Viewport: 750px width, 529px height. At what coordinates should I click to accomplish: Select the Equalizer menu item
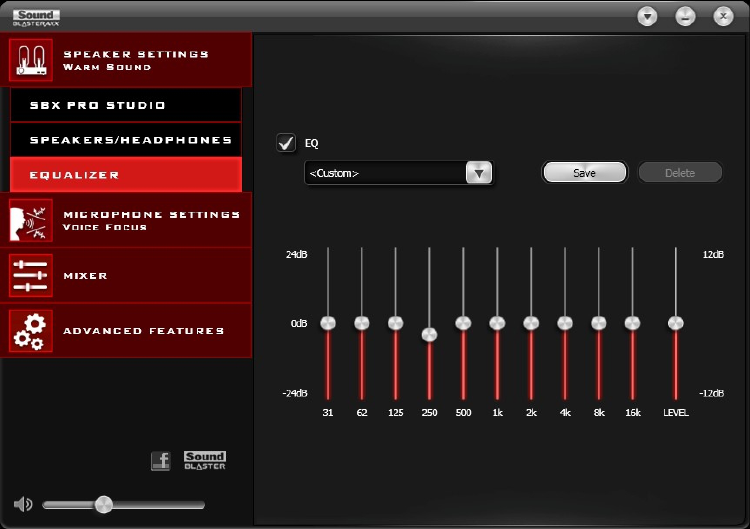[x=126, y=175]
